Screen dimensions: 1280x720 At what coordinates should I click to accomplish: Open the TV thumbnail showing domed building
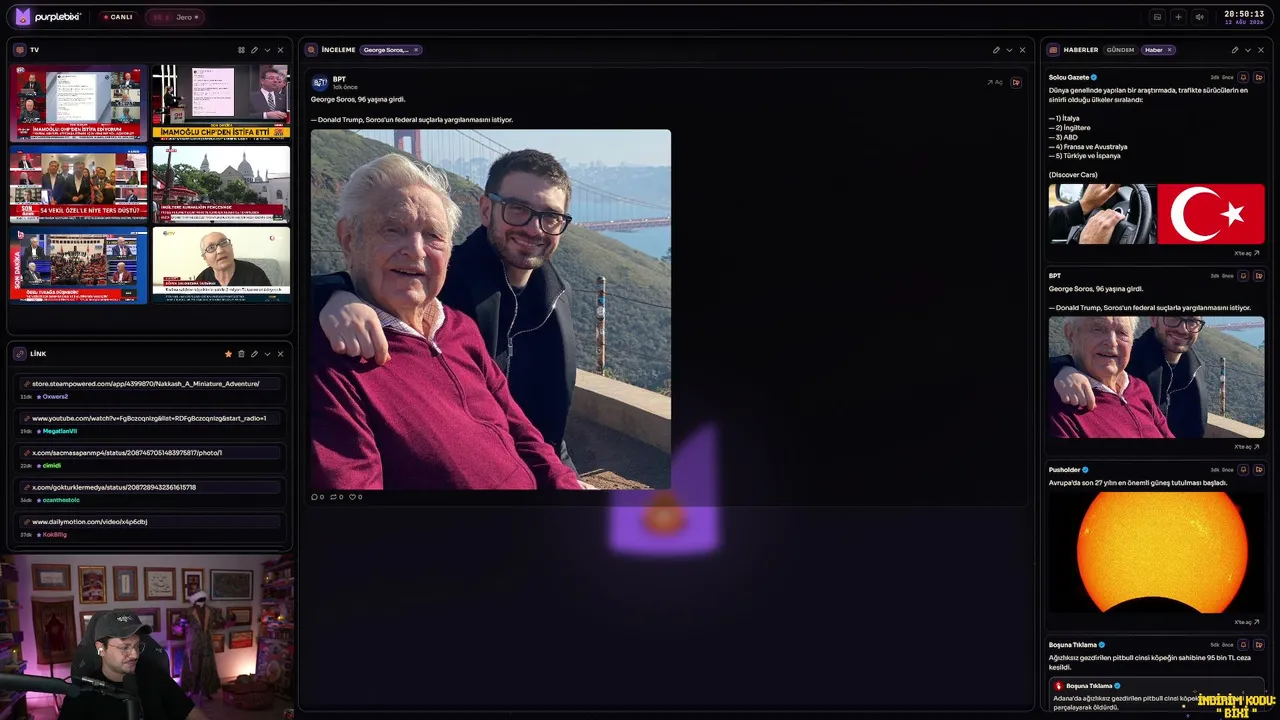pyautogui.click(x=221, y=184)
